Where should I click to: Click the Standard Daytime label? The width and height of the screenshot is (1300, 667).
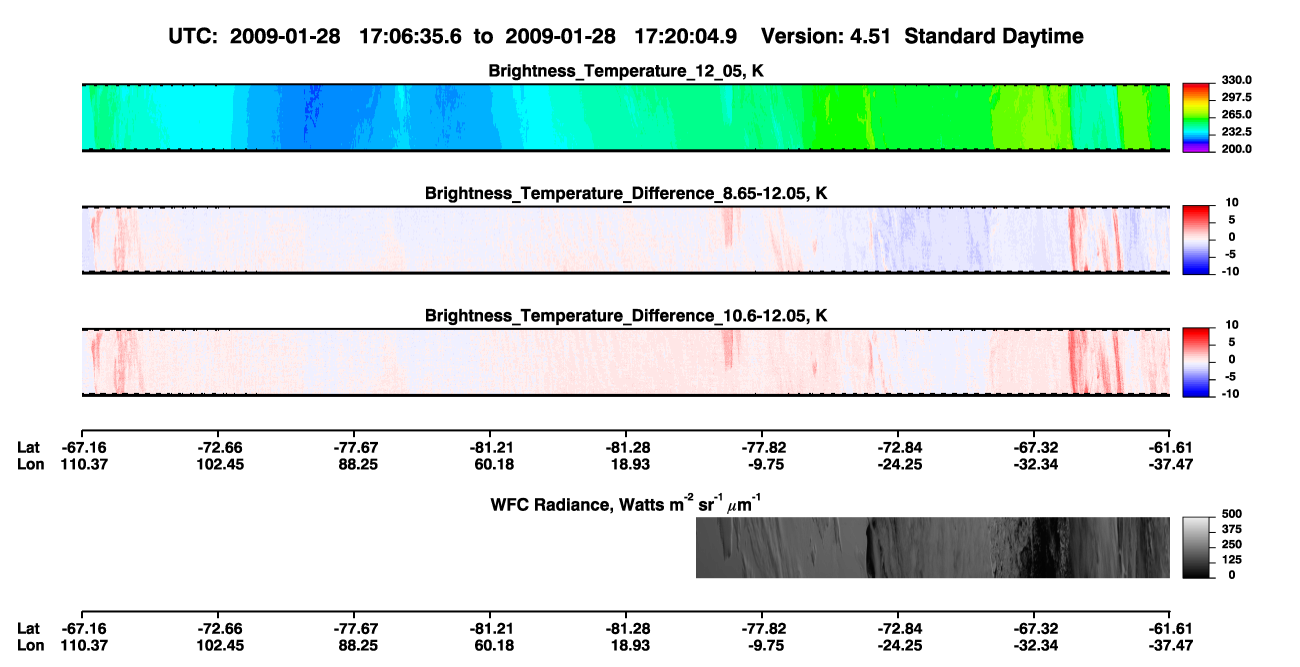994,37
